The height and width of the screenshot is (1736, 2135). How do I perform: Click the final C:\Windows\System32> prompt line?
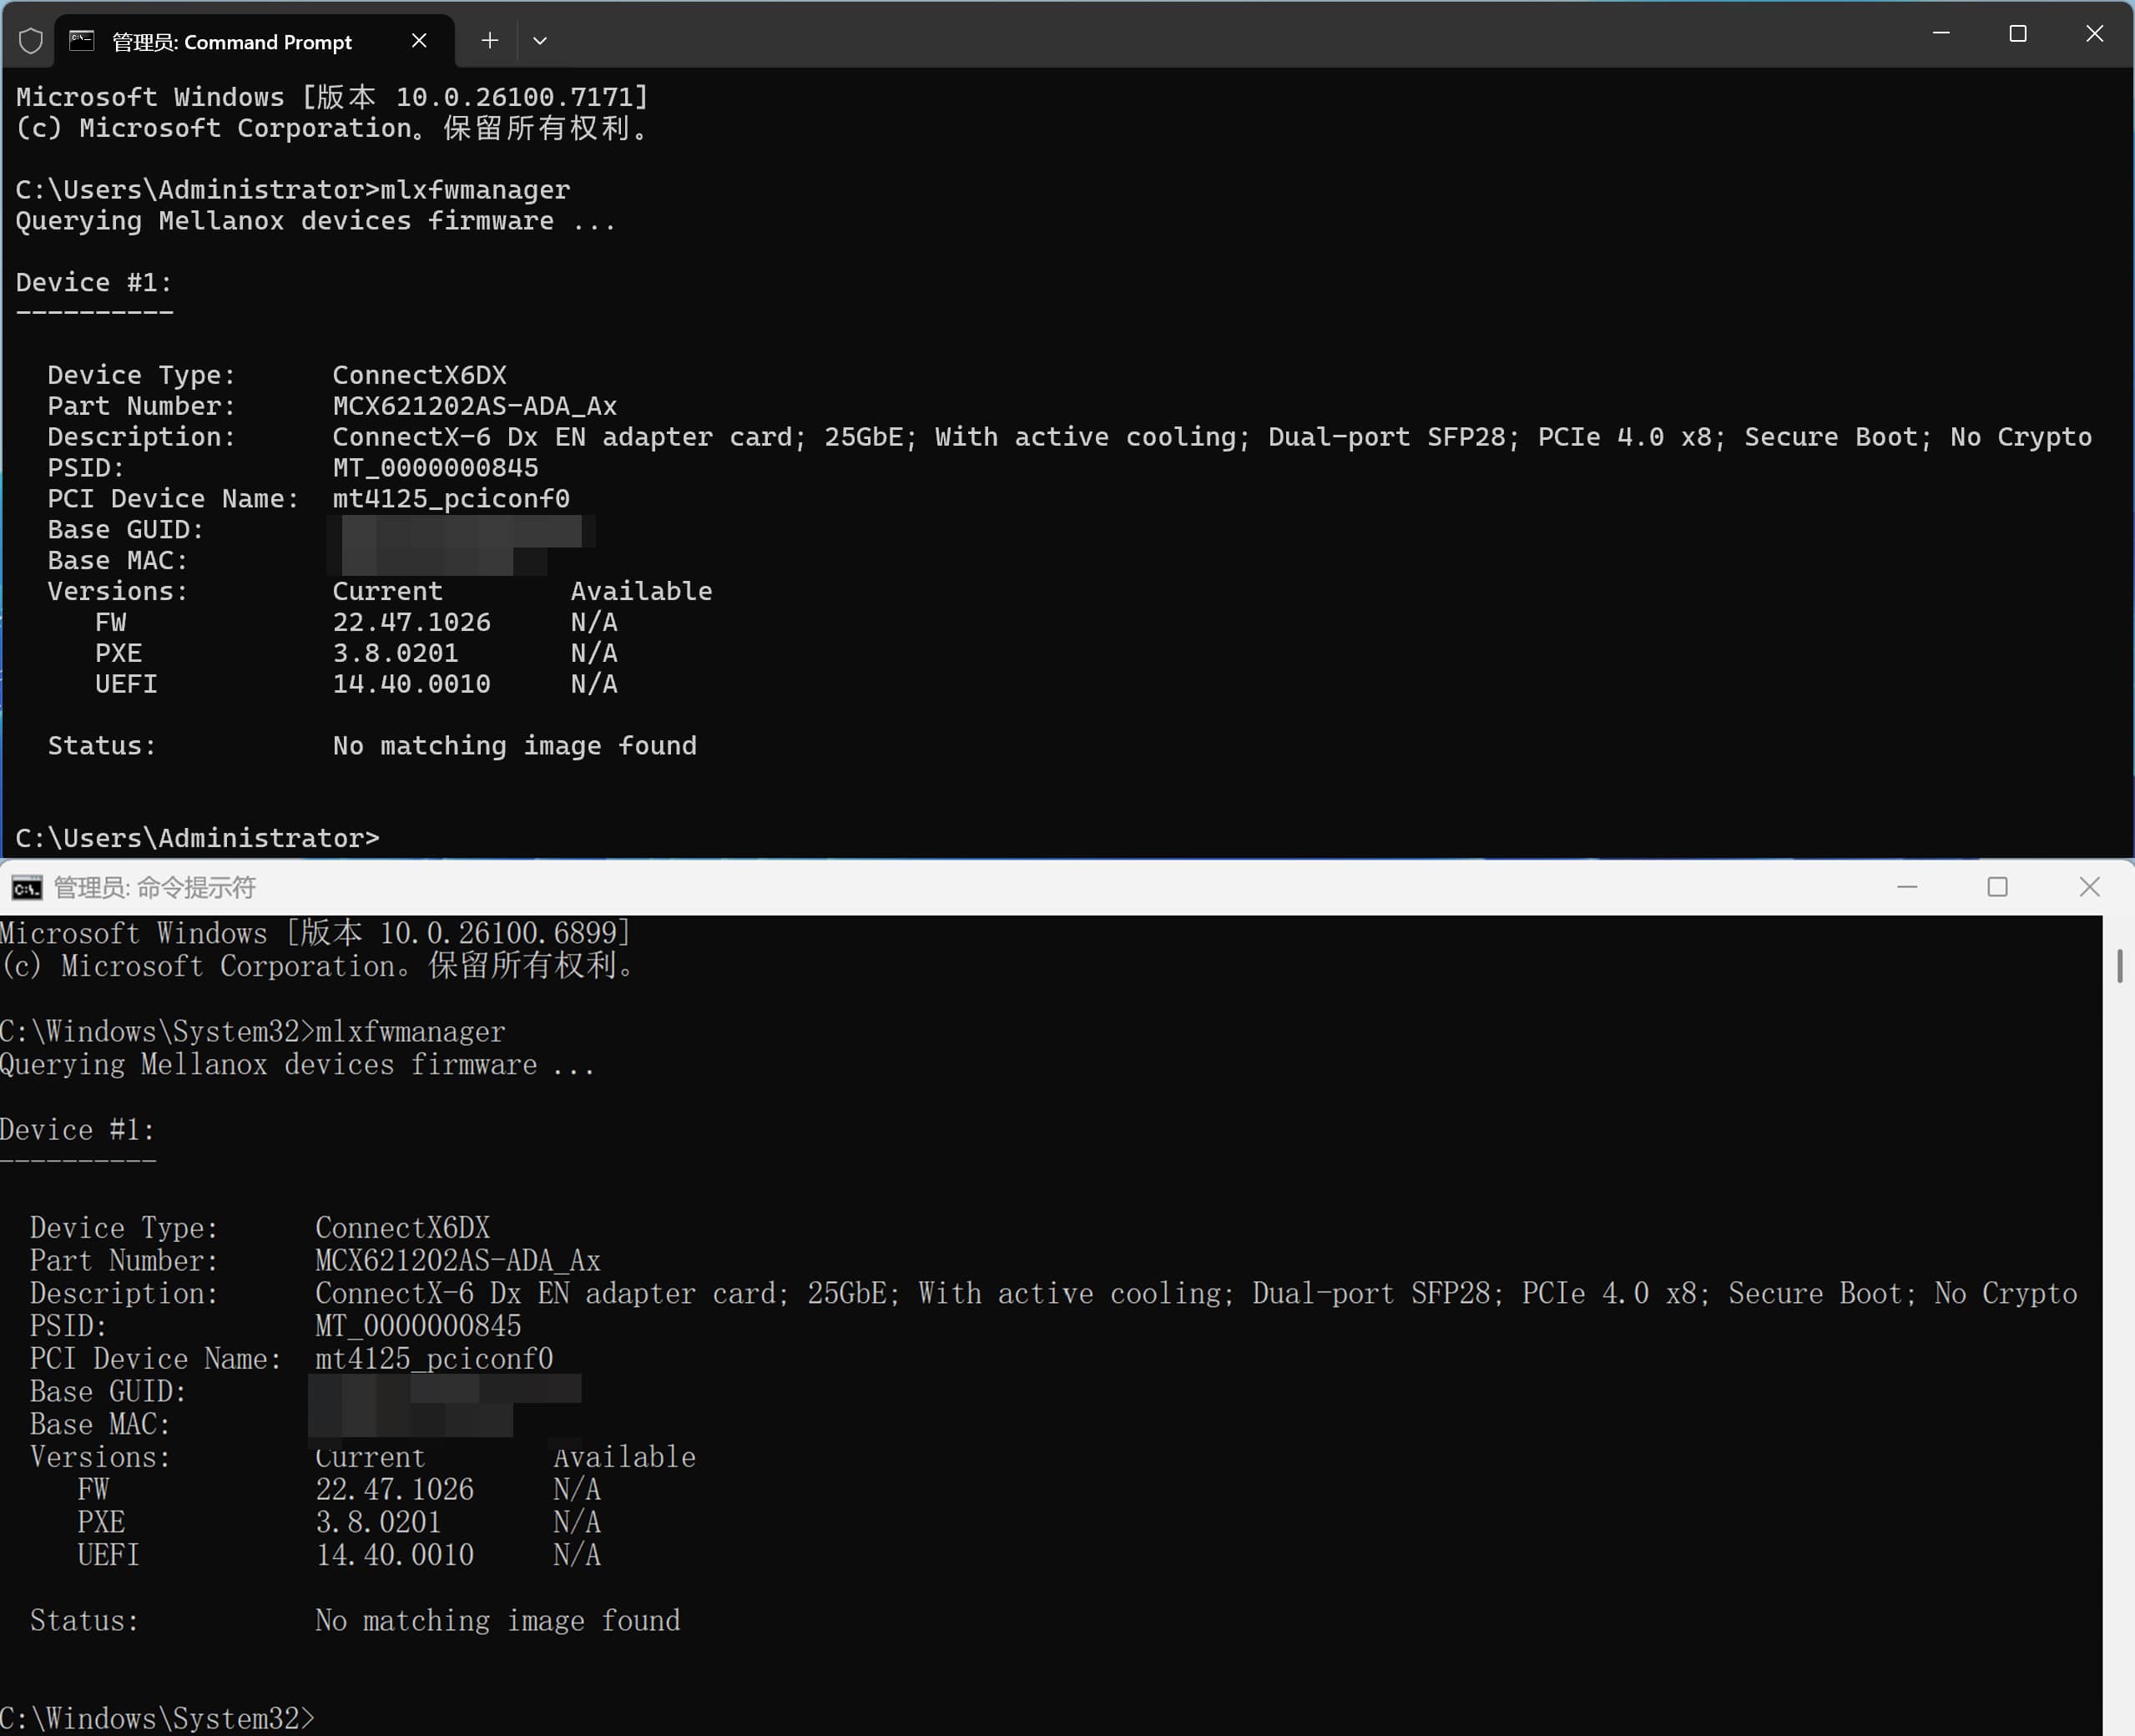157,1718
